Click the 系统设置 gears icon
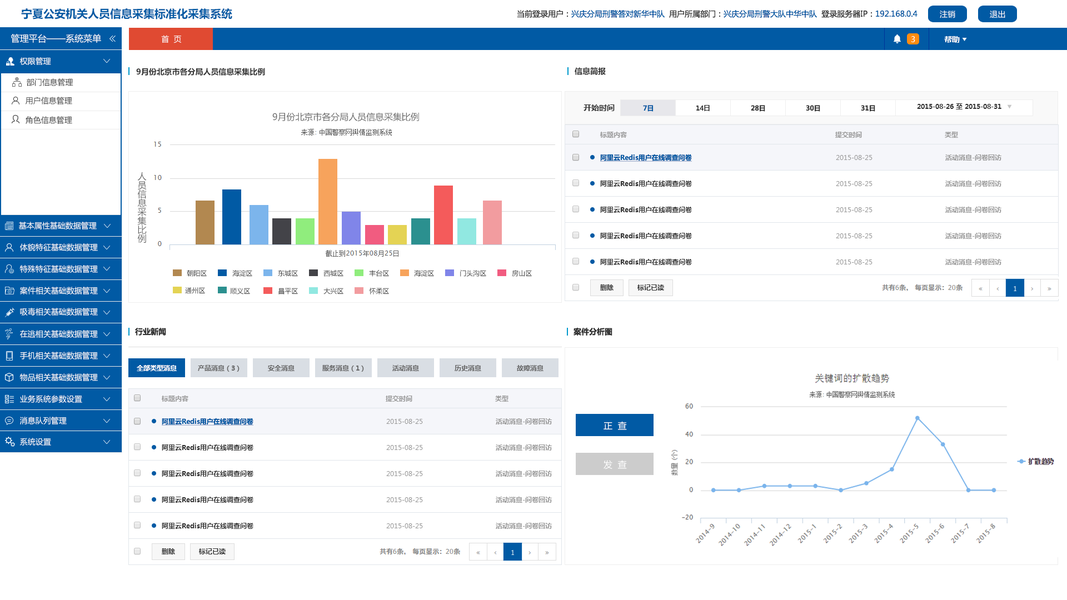 [10, 442]
